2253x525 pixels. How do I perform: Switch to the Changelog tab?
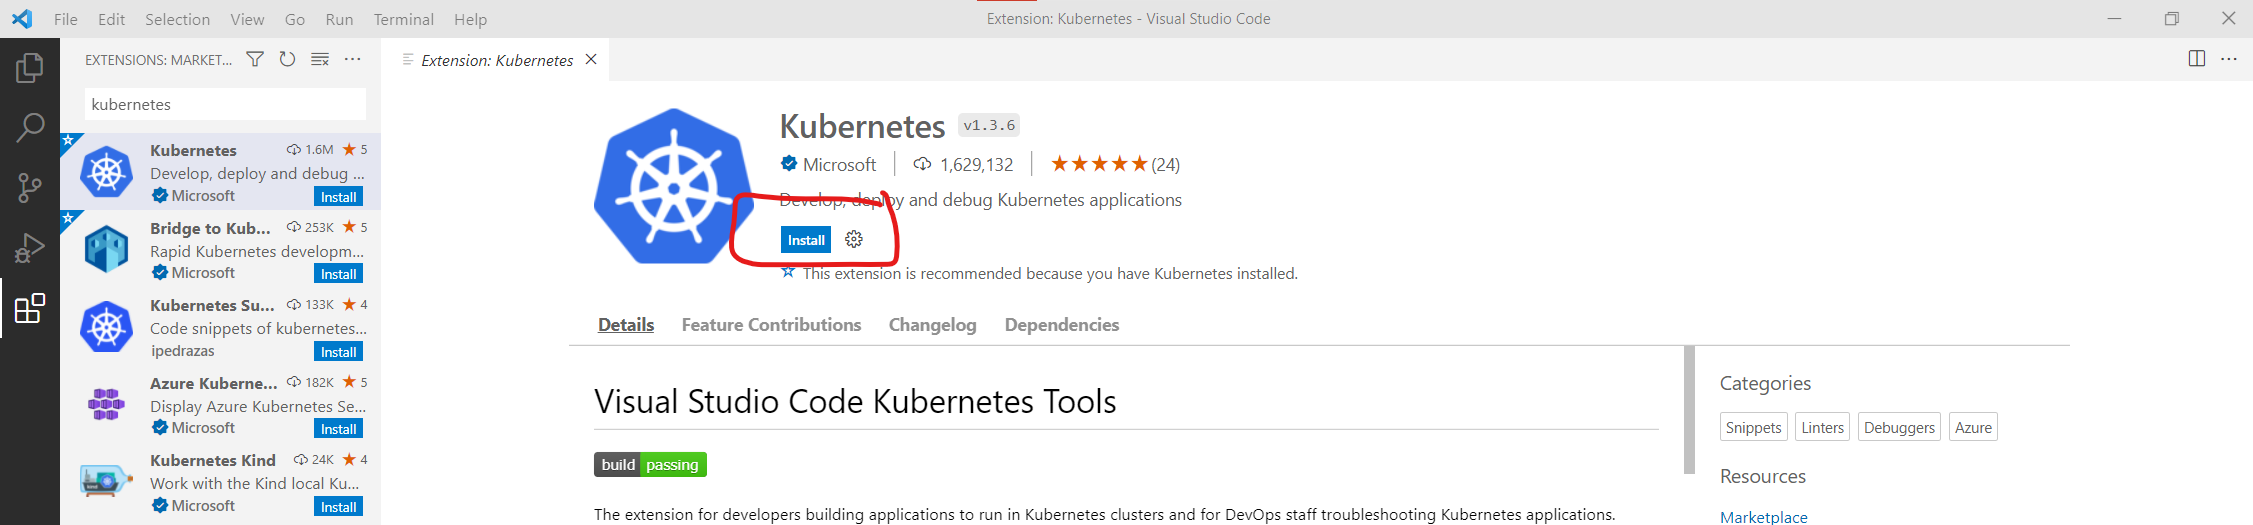pos(932,325)
